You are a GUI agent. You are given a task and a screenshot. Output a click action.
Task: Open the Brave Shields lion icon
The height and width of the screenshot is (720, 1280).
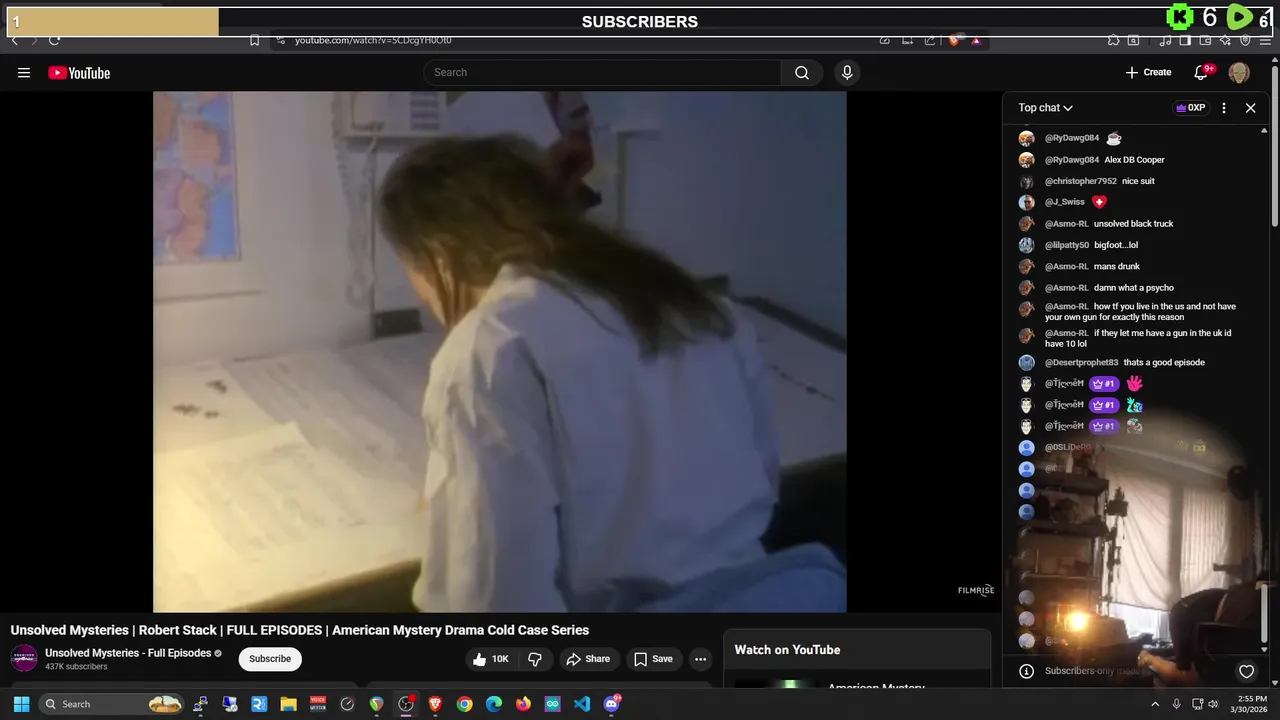pyautogui.click(x=954, y=41)
